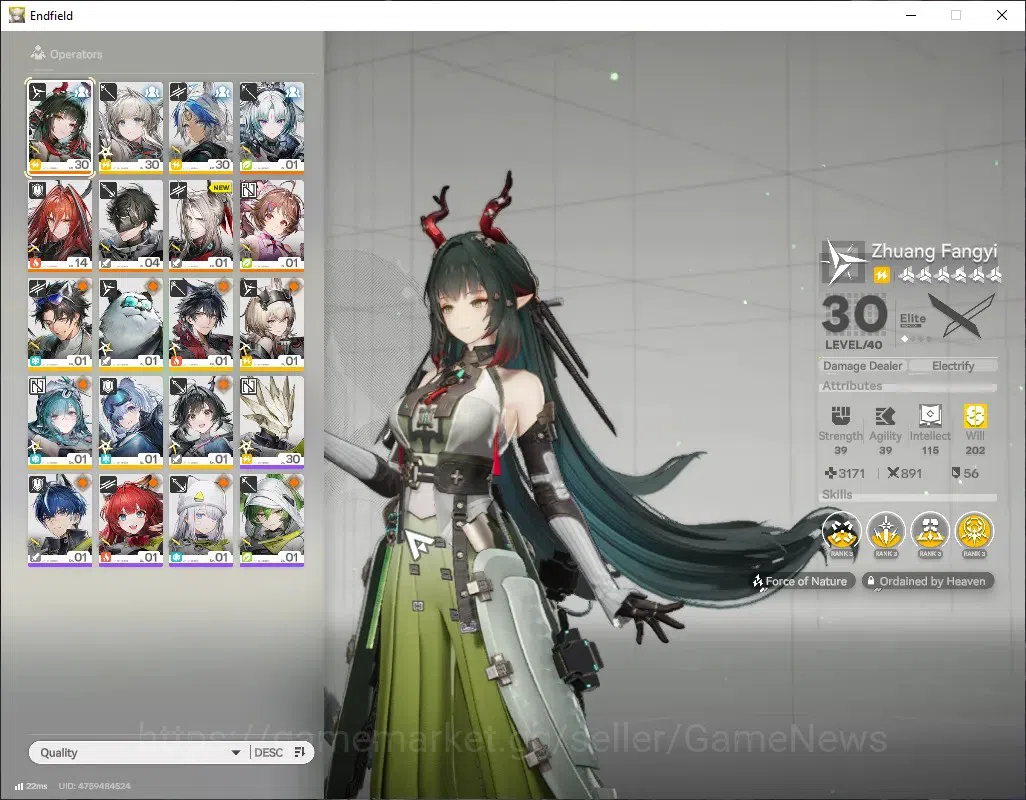Open the Force of Nature talent button
The width and height of the screenshot is (1026, 800).
coord(803,581)
